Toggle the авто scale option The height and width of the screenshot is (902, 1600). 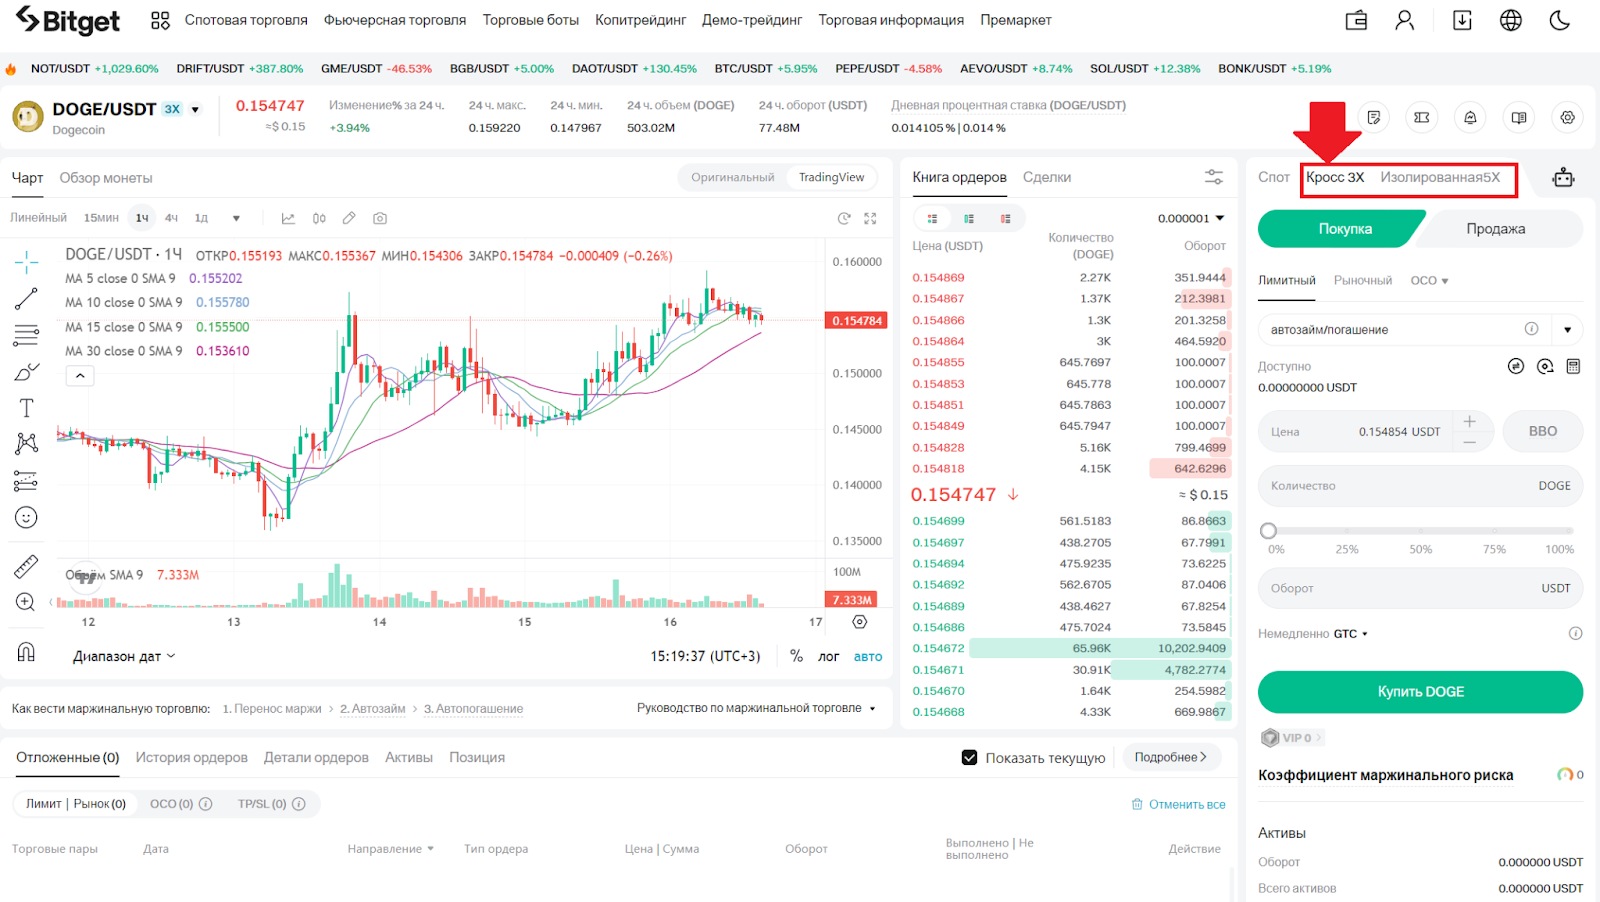coord(868,657)
